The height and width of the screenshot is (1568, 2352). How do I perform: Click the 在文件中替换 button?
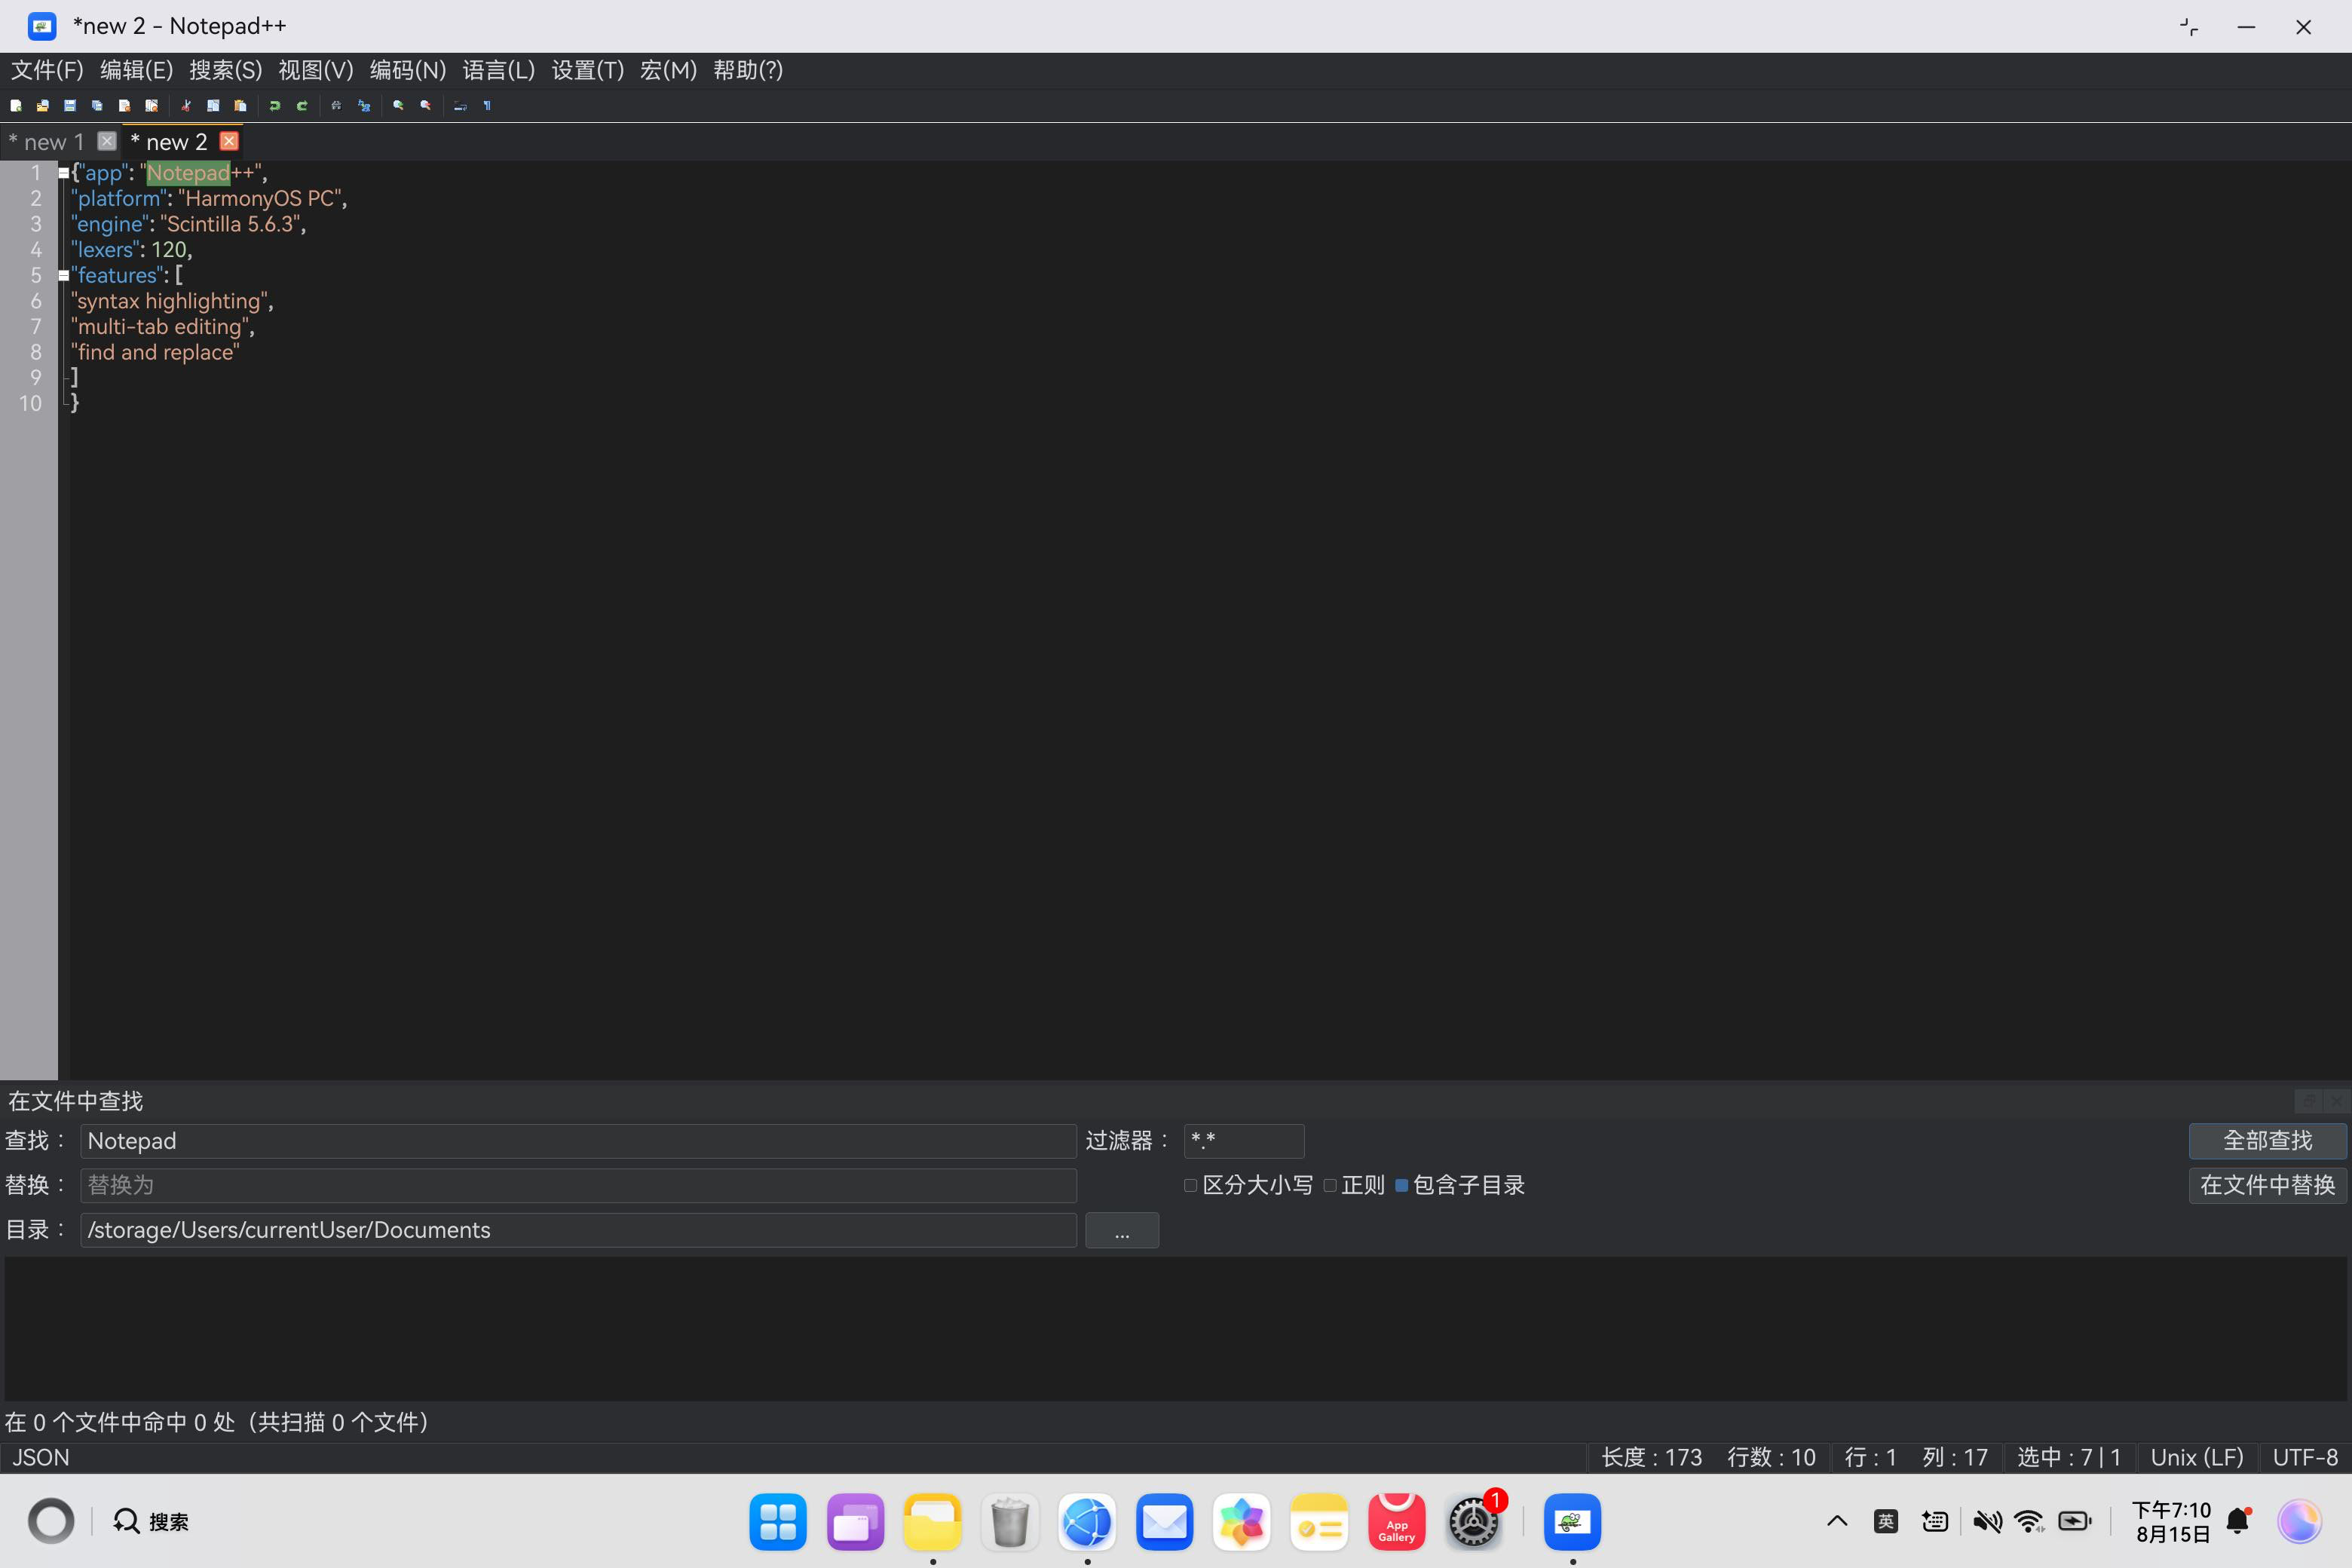click(2267, 1186)
